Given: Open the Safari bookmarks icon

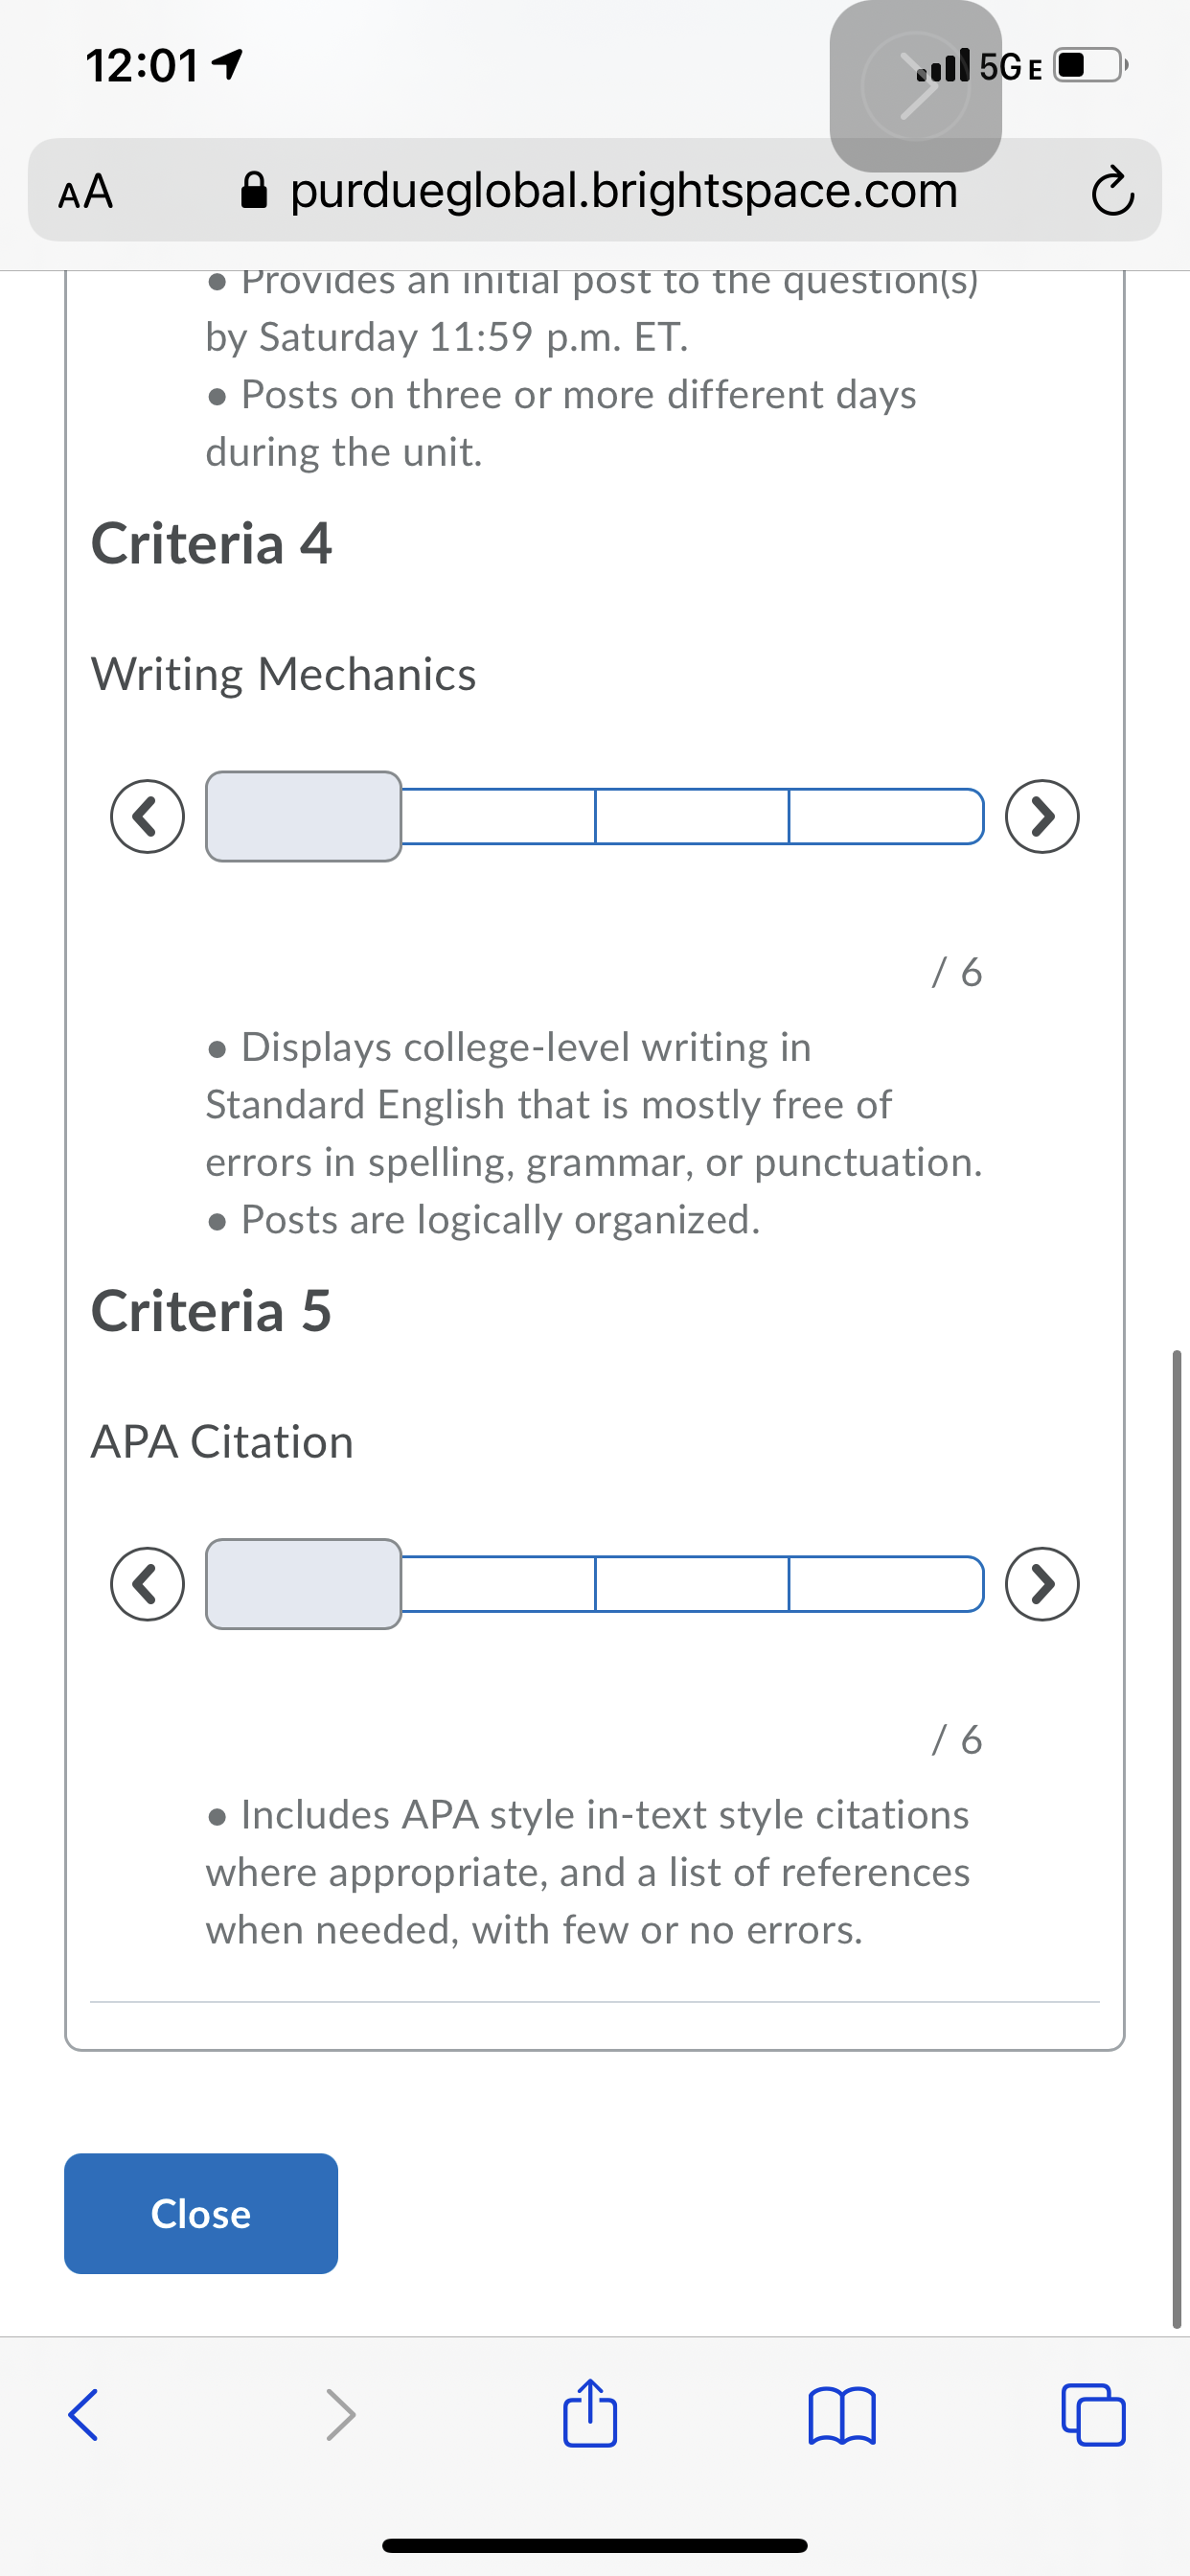Looking at the screenshot, I should pyautogui.click(x=842, y=2415).
